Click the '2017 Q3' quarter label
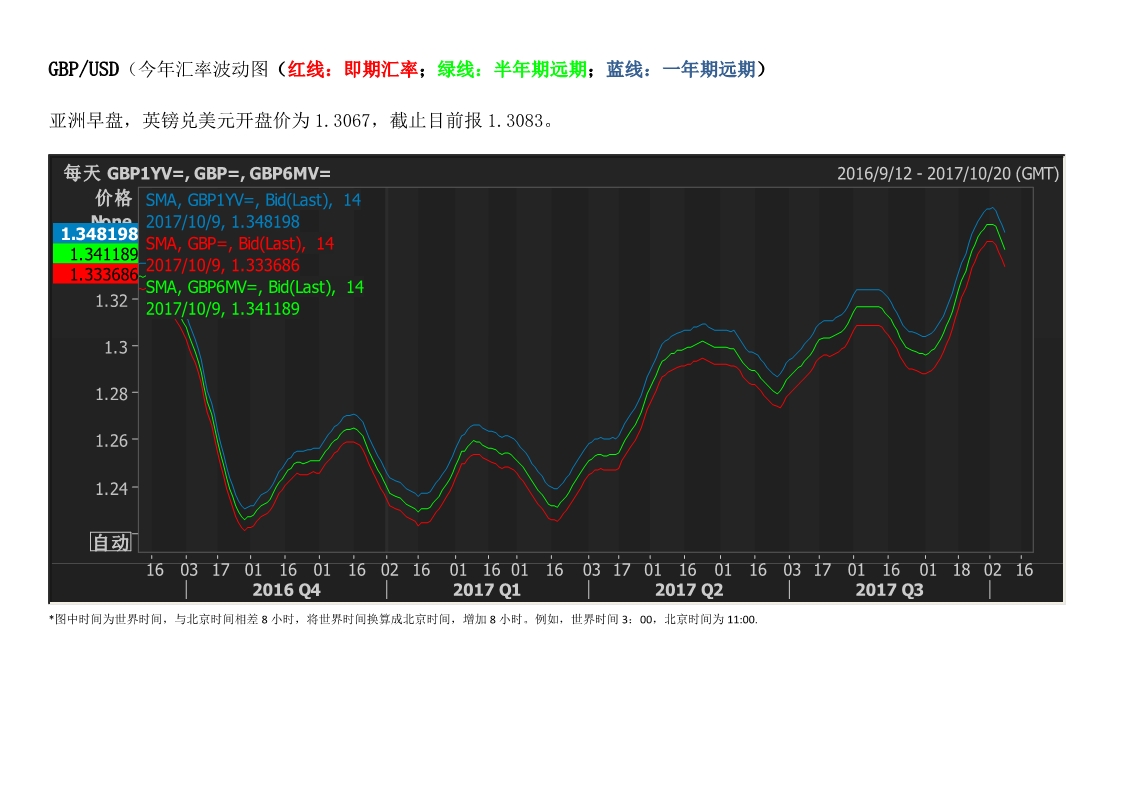Screen dimensions: 1122x793 [x=889, y=590]
